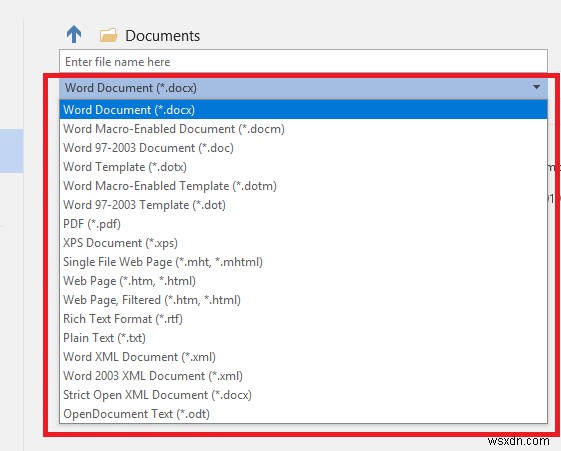Select XPS Document (*.xps) format
The height and width of the screenshot is (451, 561).
(303, 242)
